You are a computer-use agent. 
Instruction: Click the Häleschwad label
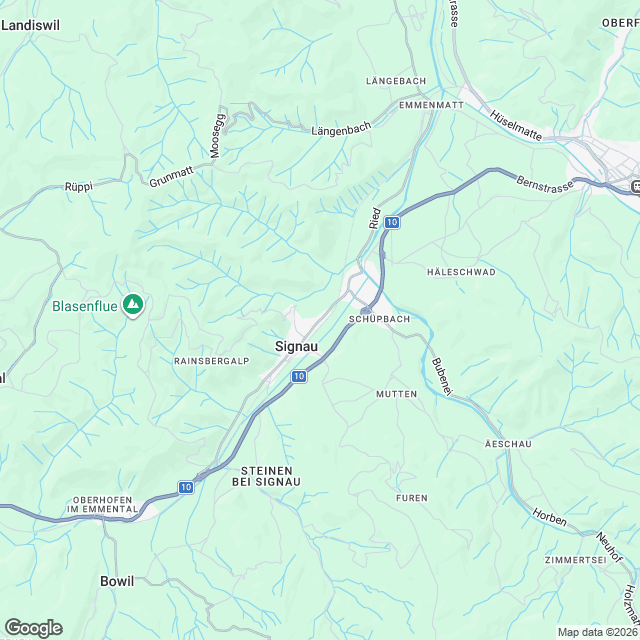pyautogui.click(x=461, y=272)
